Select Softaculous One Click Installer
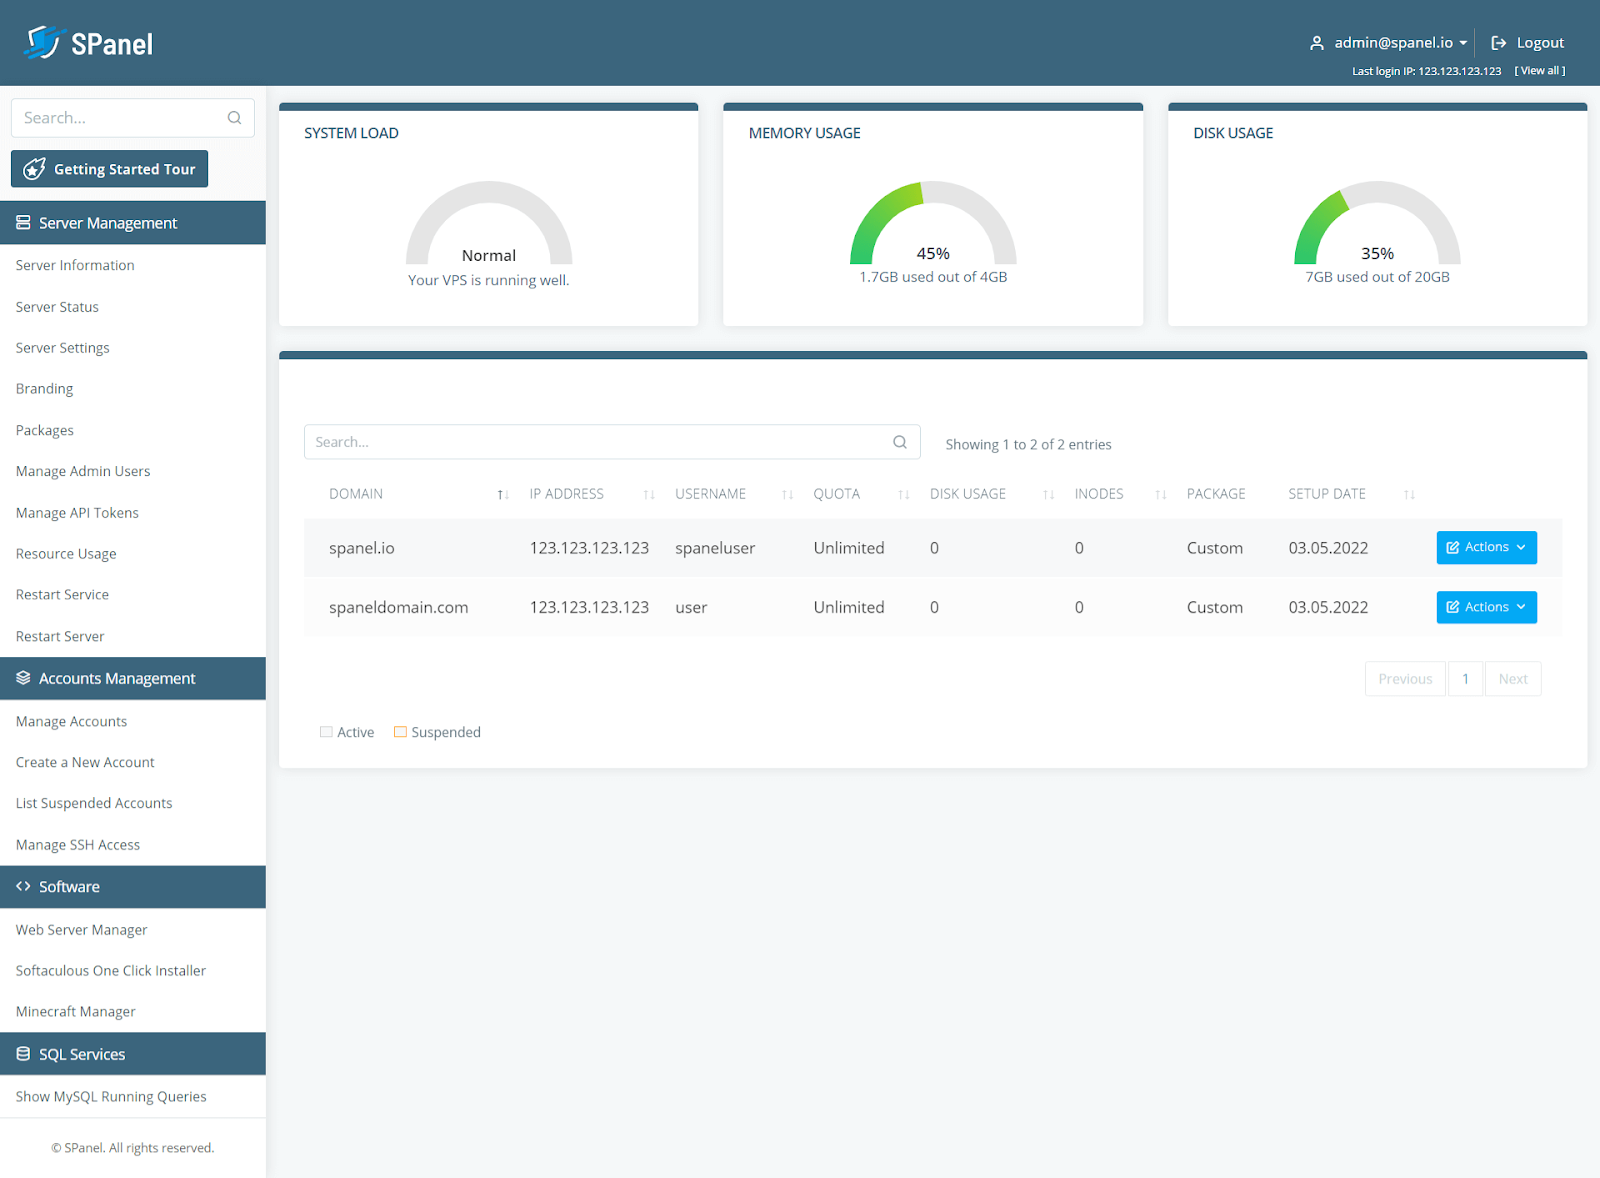The image size is (1600, 1178). (110, 970)
